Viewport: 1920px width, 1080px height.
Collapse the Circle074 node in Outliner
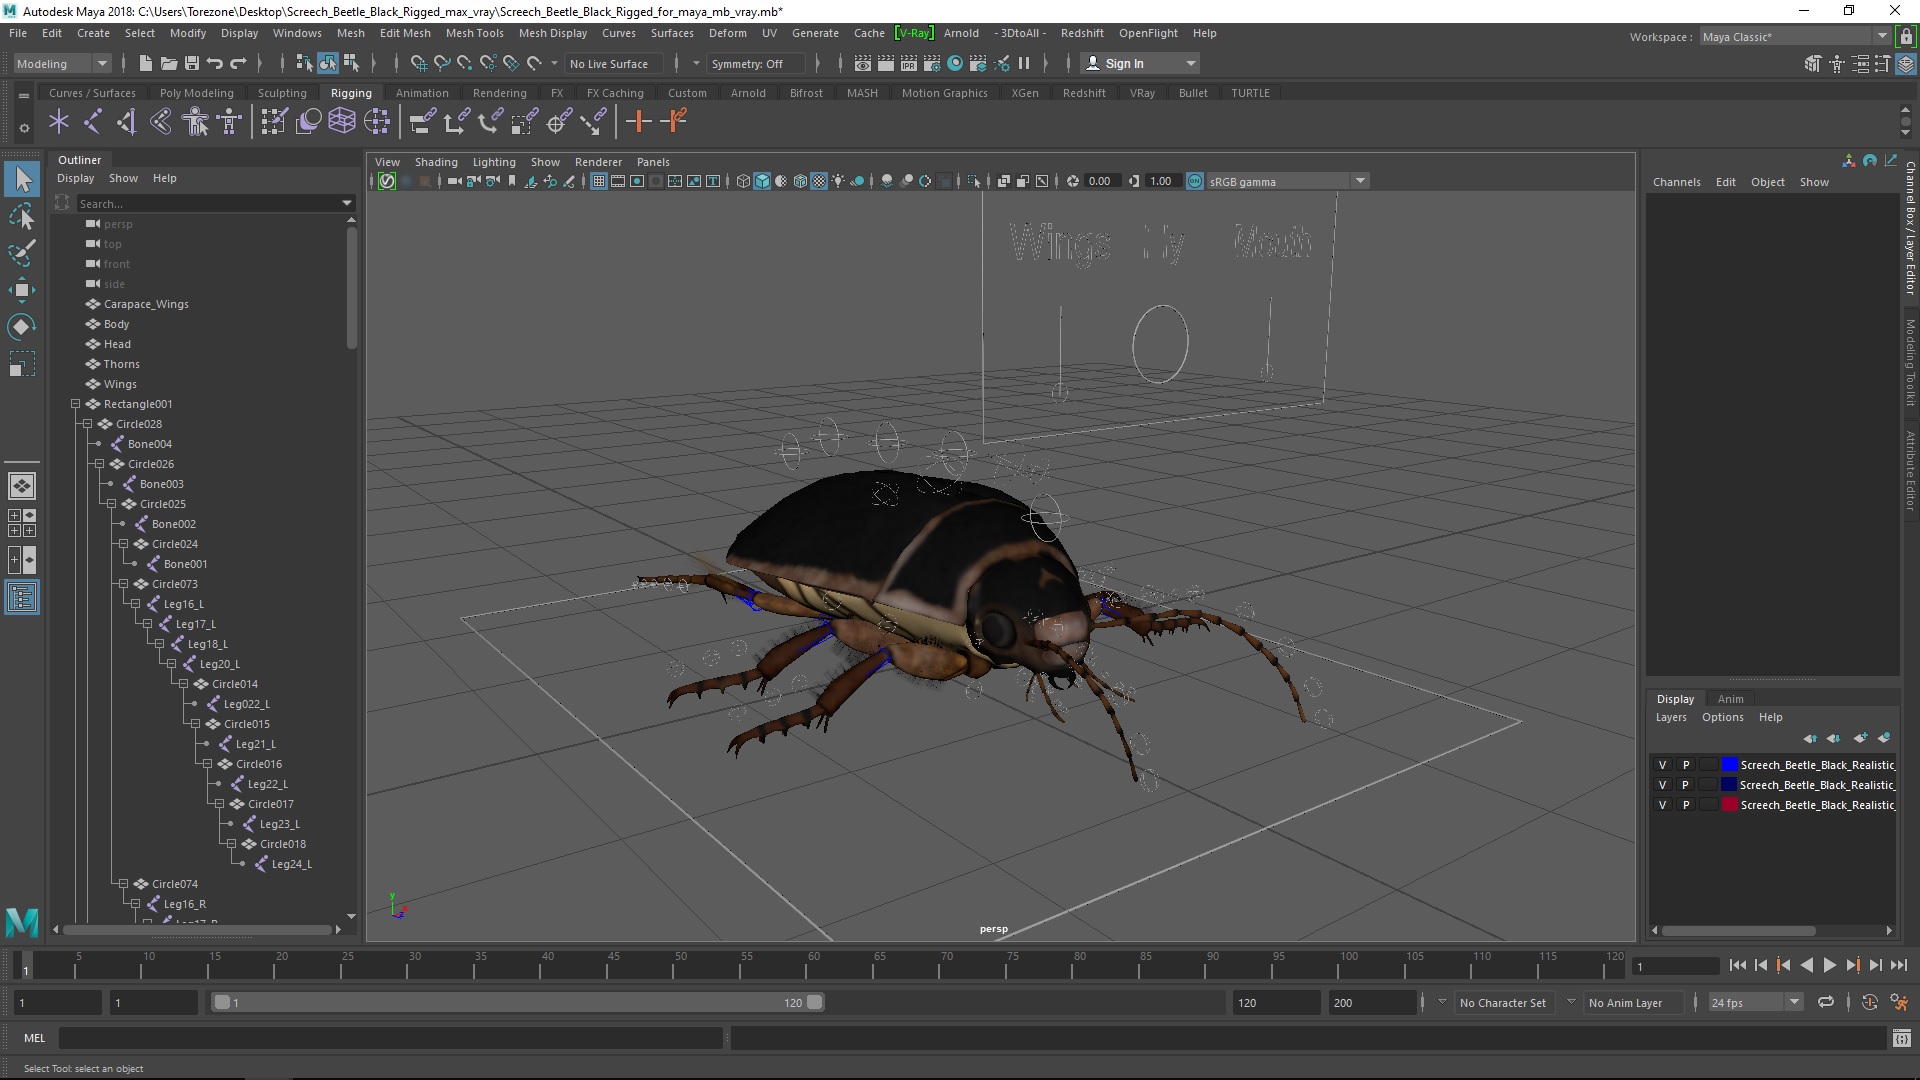tap(123, 884)
